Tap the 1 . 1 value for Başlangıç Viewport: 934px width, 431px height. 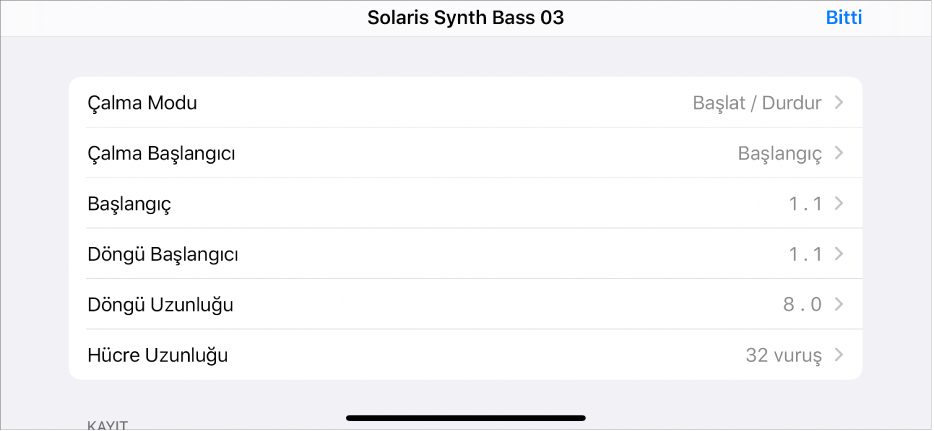pos(805,204)
